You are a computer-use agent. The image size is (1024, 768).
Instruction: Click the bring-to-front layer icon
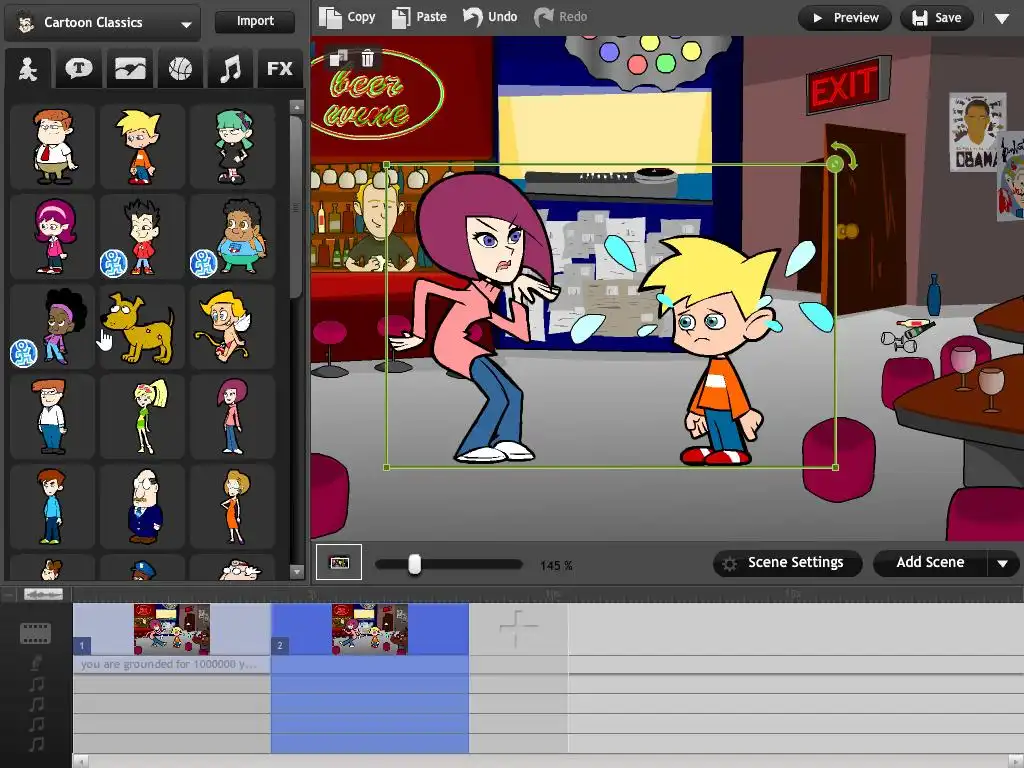(x=339, y=59)
